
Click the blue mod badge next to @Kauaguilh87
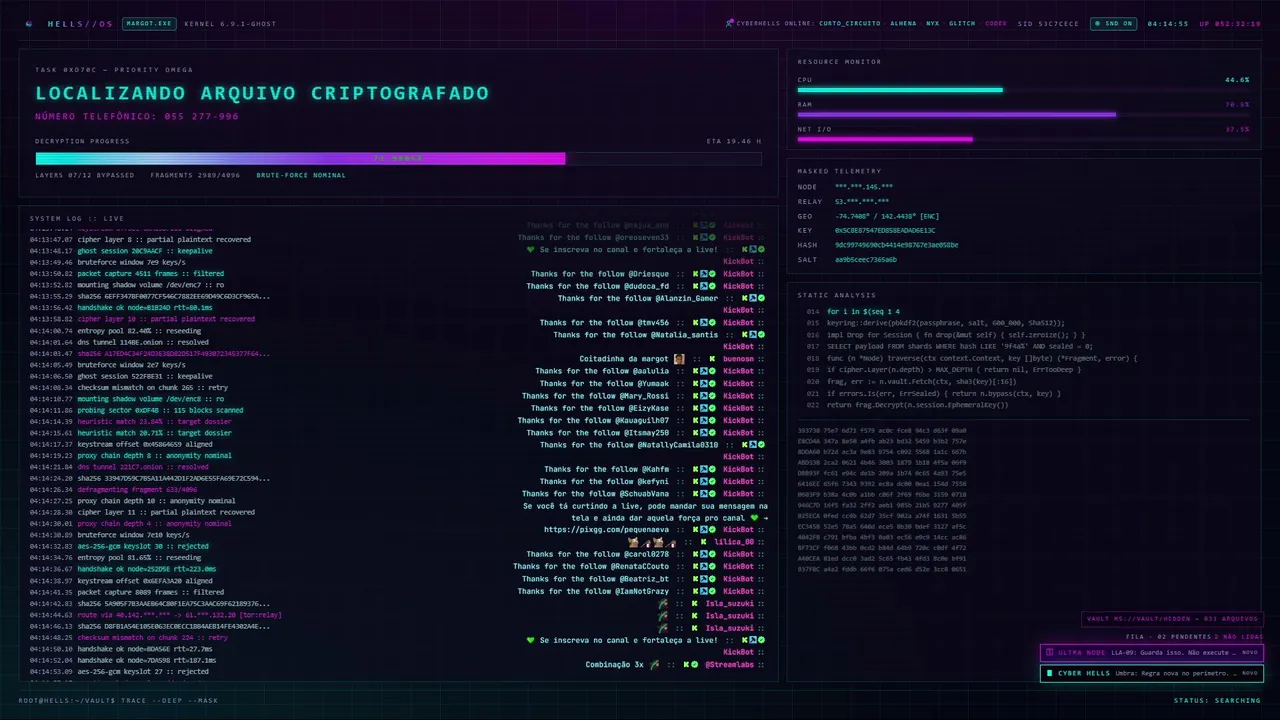(x=704, y=420)
